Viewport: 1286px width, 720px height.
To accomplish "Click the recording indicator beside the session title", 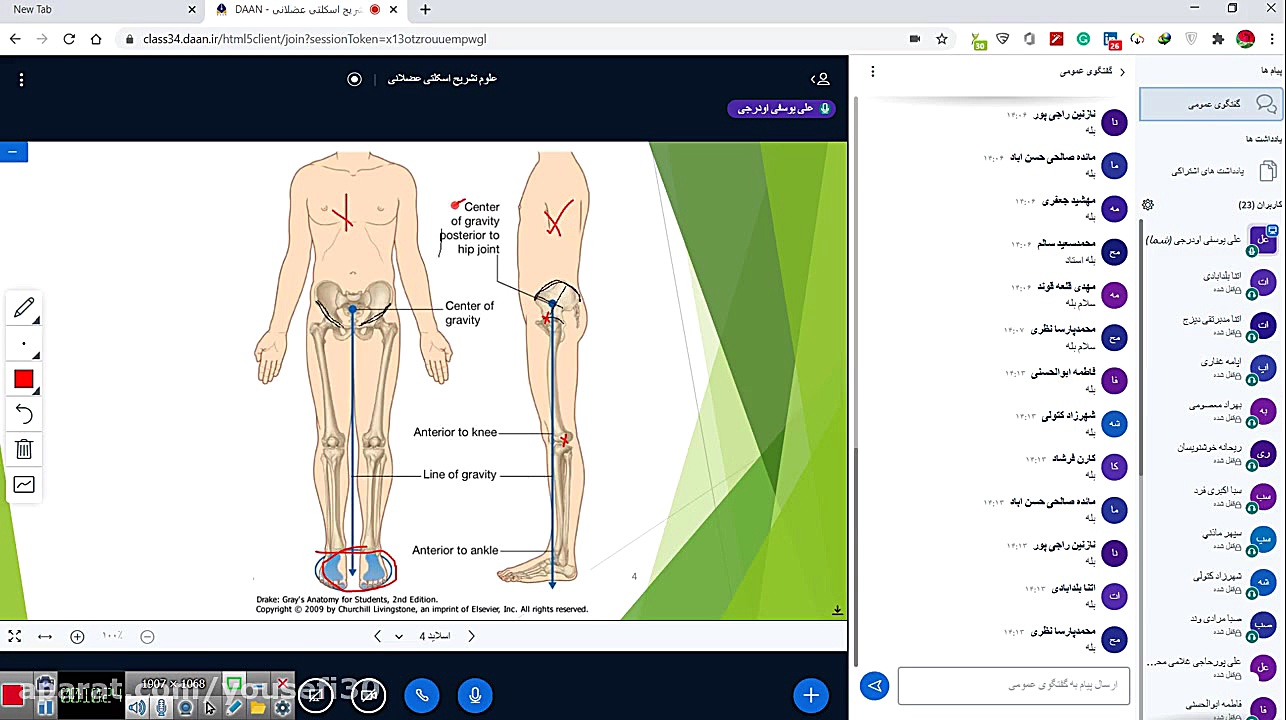I will [354, 79].
